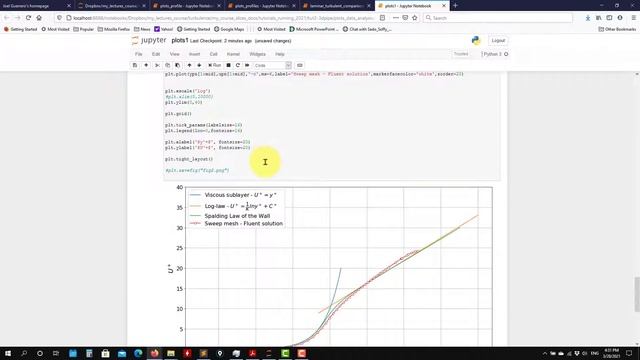Go to Firefox home page icon
This screenshot has height=360, width=640.
pos(39,18)
